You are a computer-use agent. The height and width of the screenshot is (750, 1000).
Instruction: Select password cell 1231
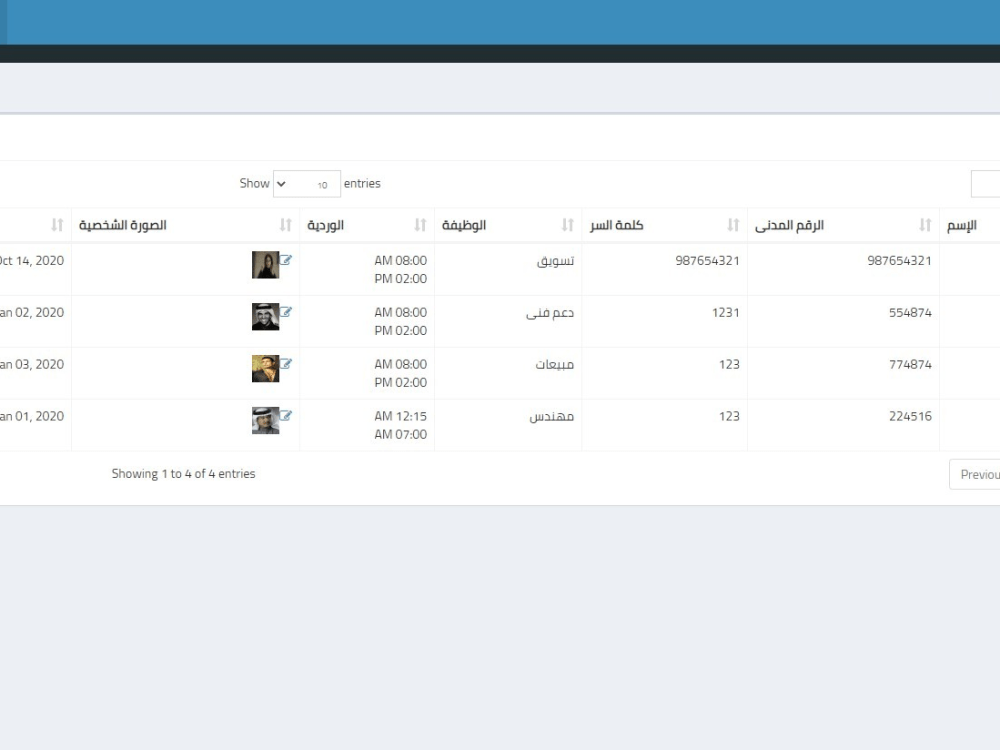[x=725, y=312]
